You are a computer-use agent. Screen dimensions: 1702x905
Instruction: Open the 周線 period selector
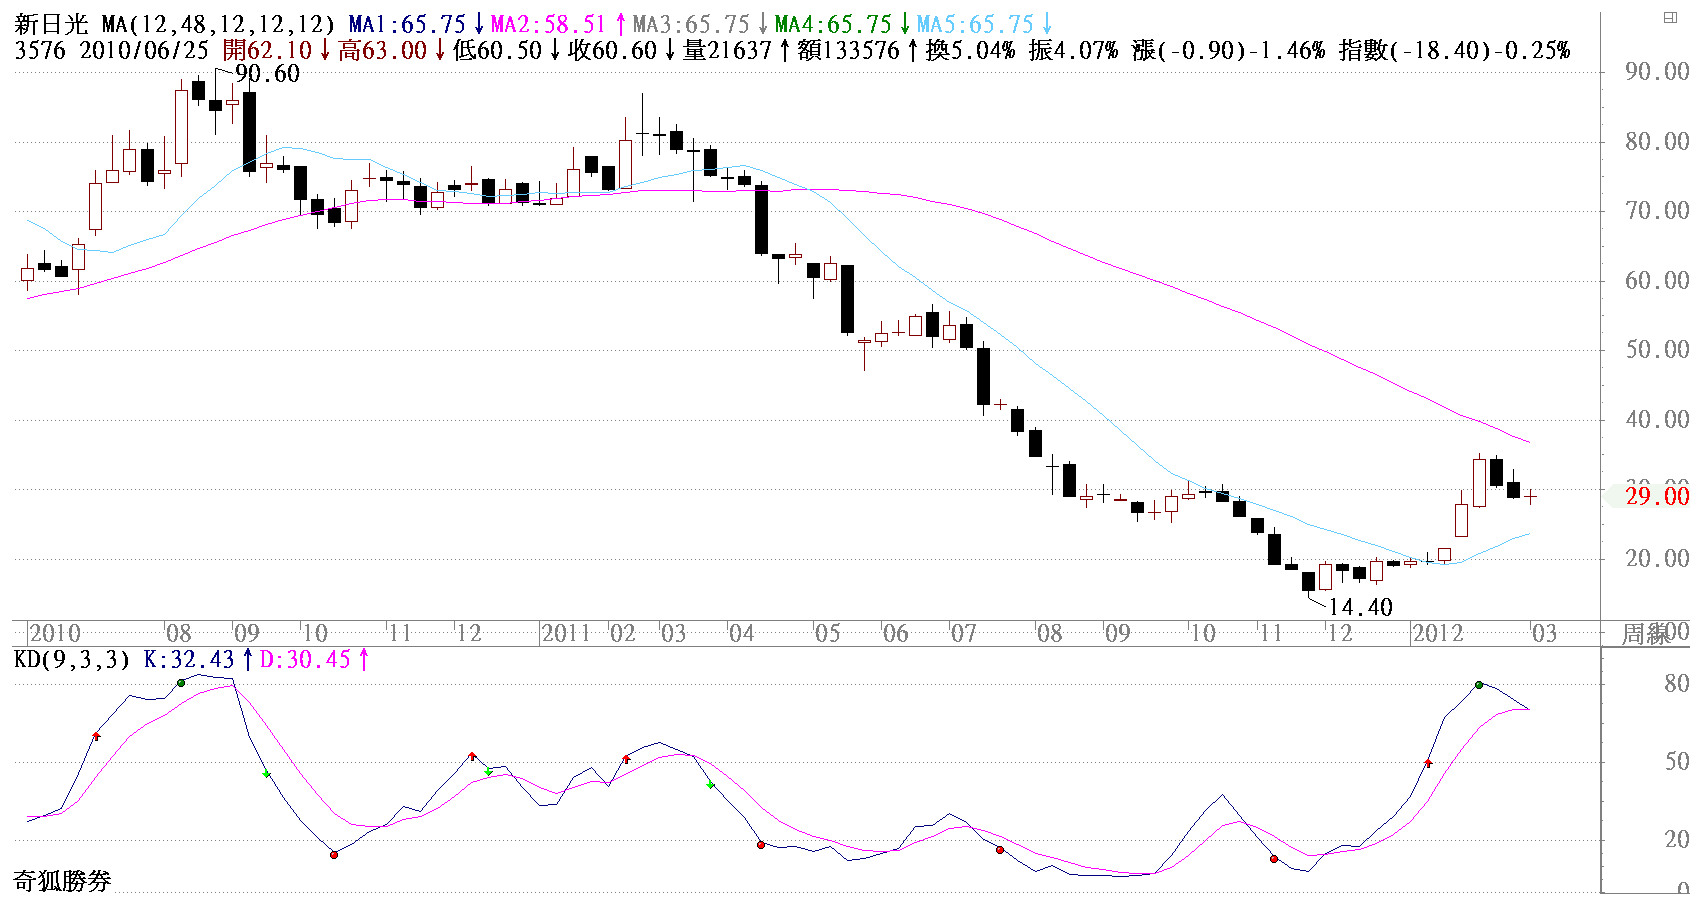(1645, 634)
